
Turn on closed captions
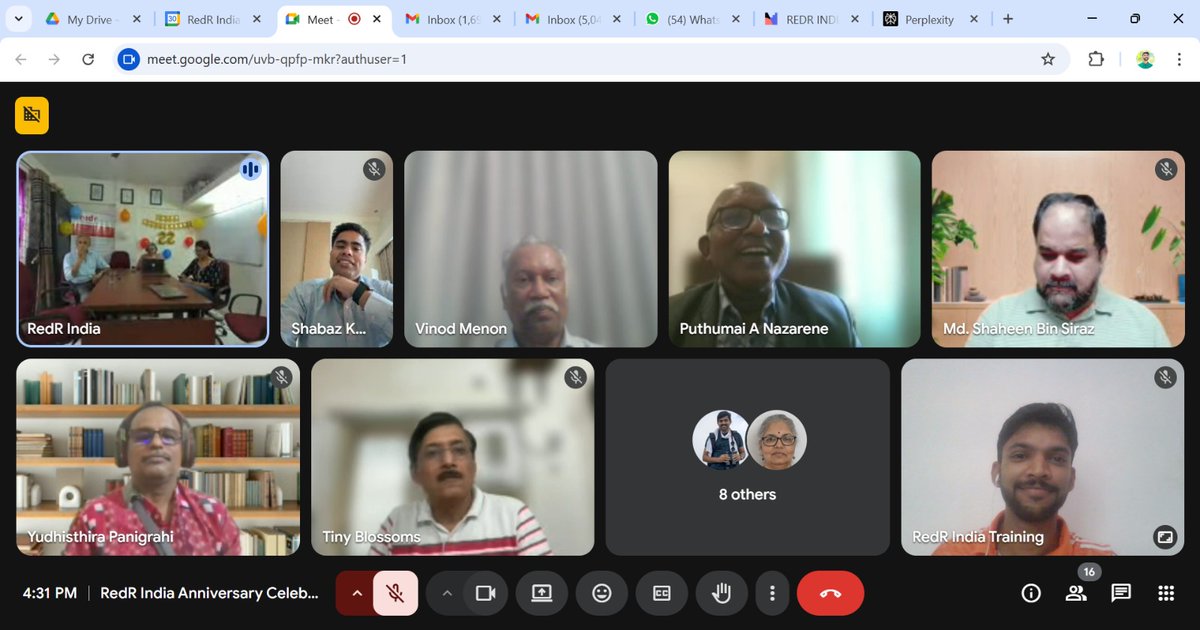point(661,593)
